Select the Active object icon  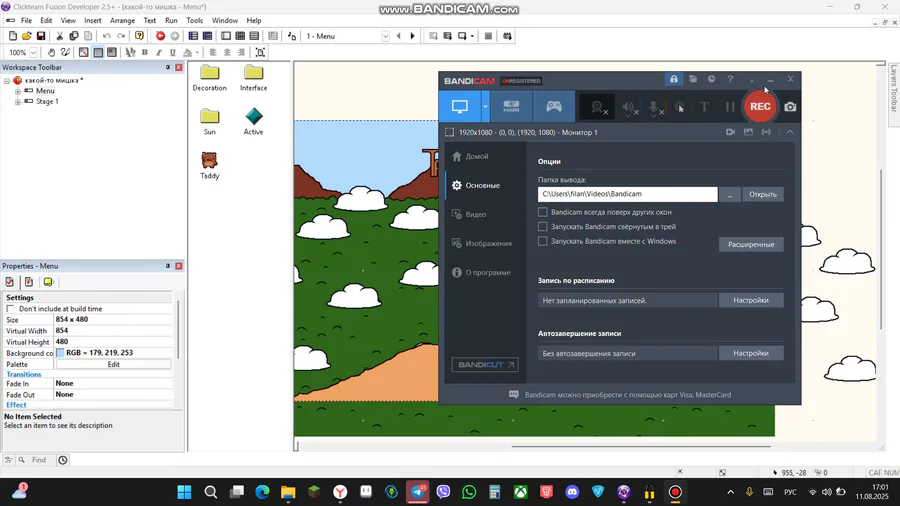[253, 121]
